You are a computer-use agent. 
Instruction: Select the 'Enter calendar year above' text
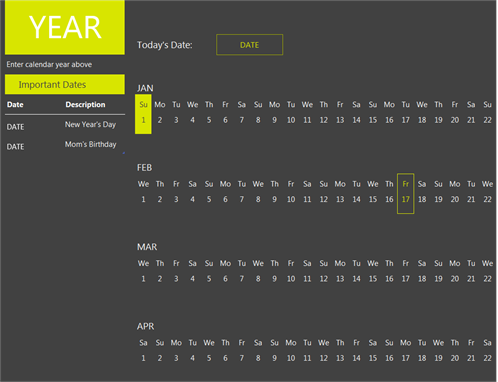pos(49,64)
